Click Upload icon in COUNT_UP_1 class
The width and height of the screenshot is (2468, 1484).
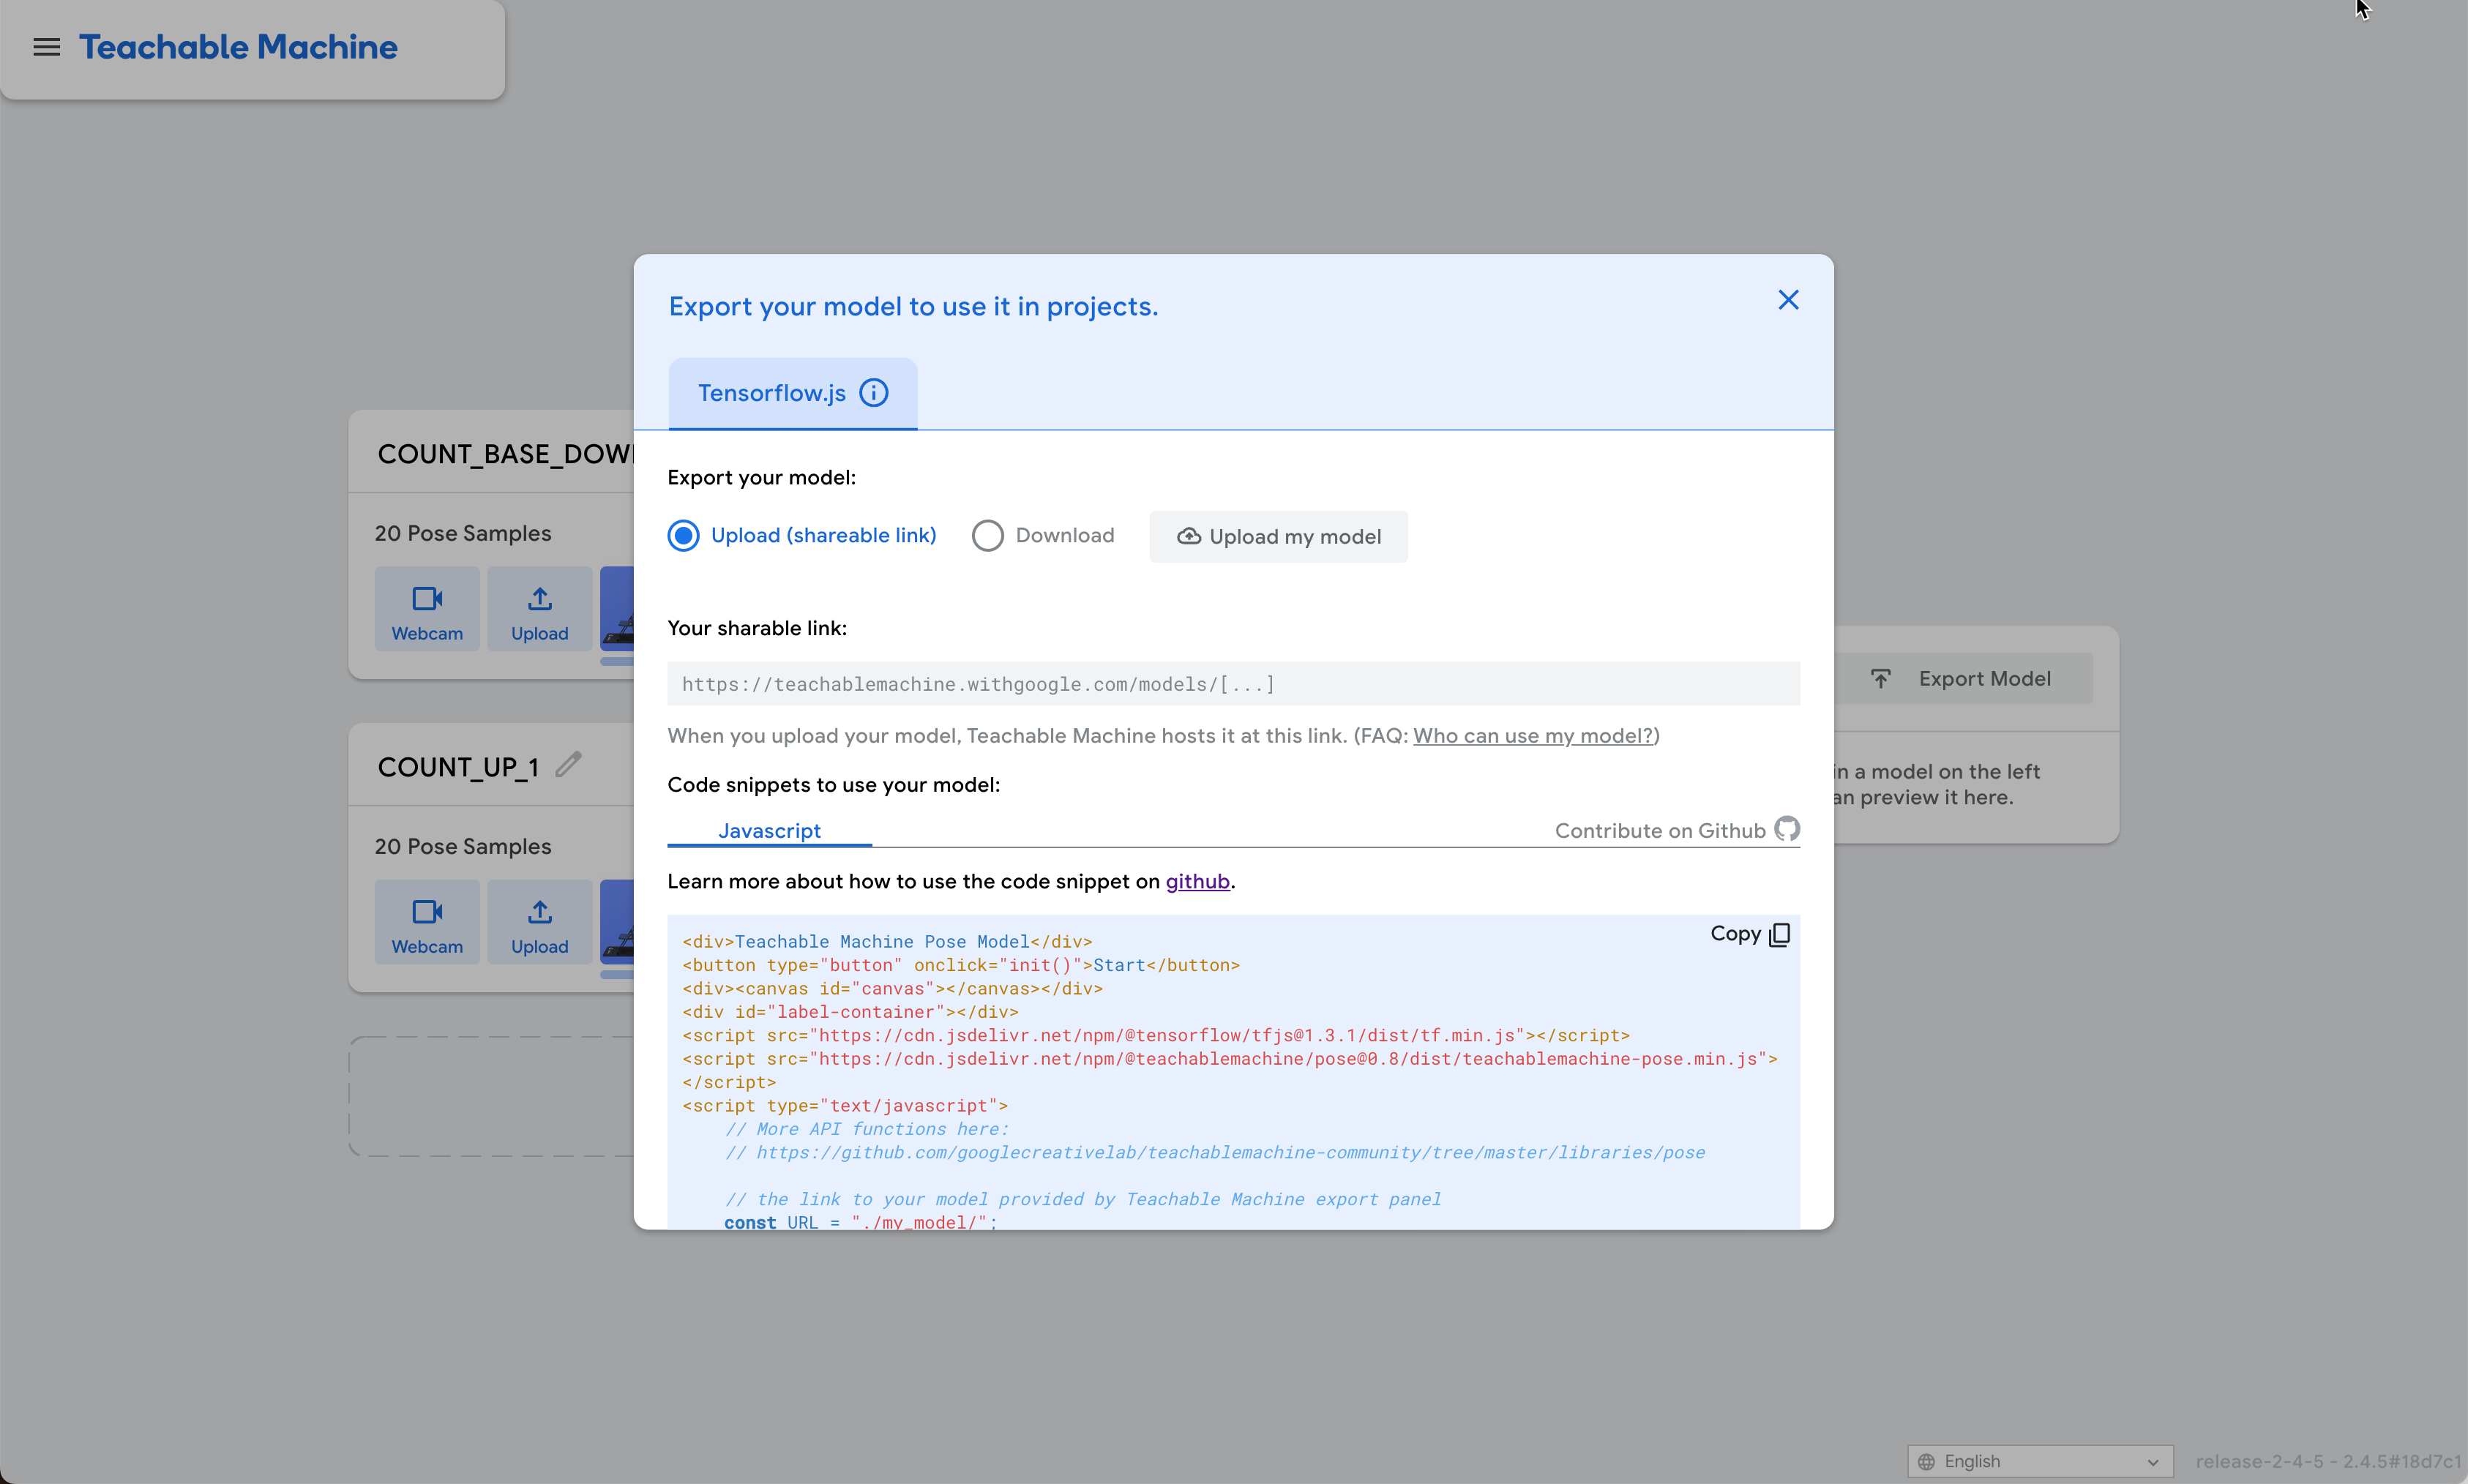pyautogui.click(x=539, y=923)
